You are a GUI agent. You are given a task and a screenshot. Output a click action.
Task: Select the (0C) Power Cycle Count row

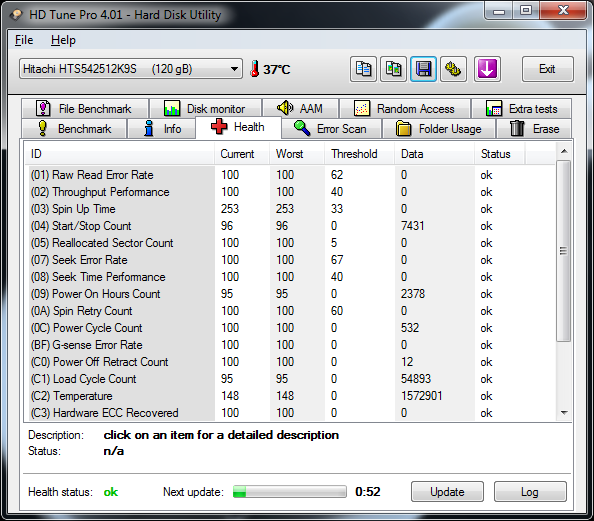290,328
